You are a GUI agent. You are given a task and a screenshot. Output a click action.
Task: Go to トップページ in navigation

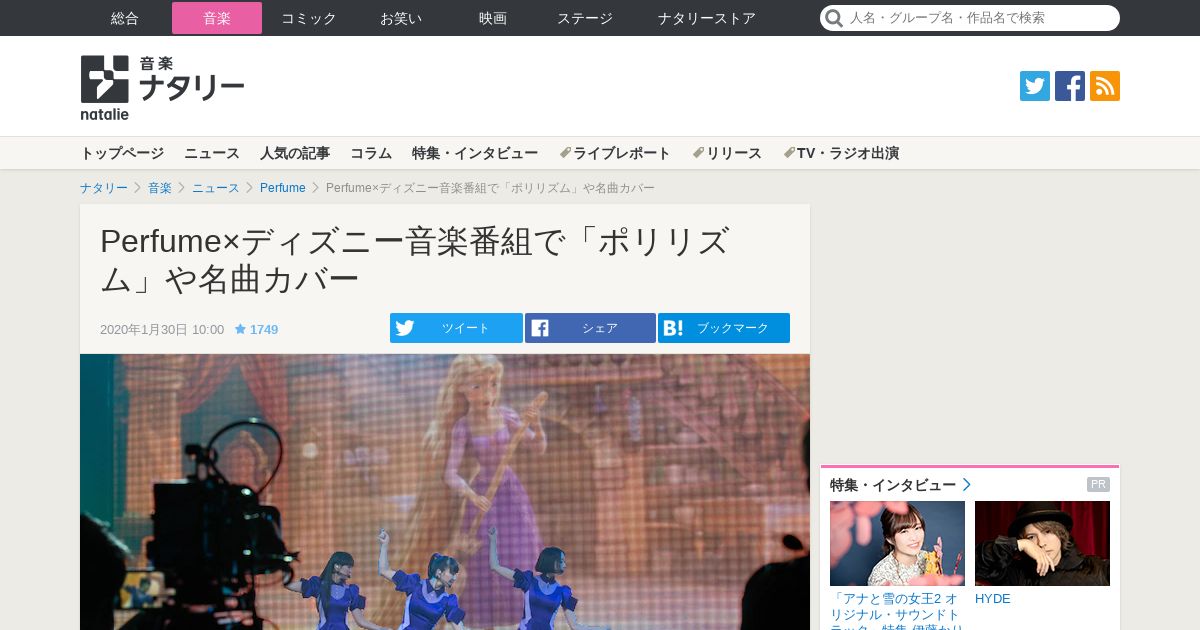pyautogui.click(x=122, y=153)
